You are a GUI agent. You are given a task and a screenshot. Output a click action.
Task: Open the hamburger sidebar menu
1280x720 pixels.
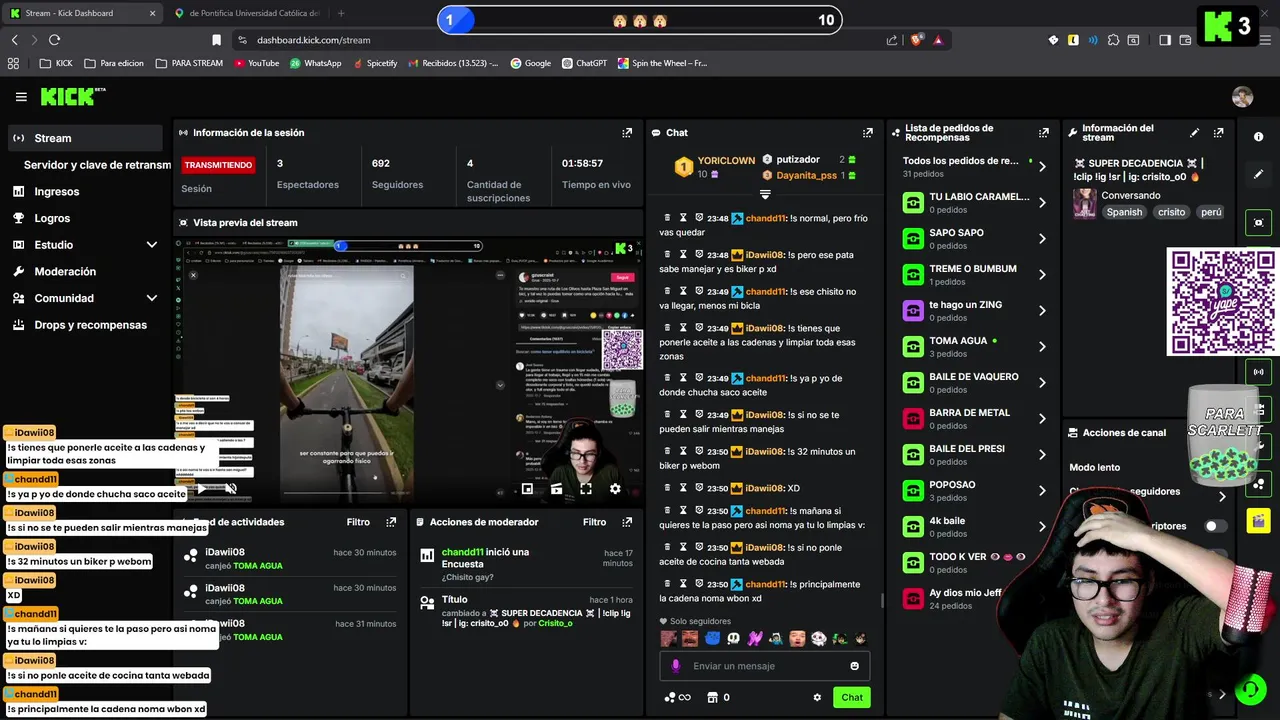tap(21, 97)
